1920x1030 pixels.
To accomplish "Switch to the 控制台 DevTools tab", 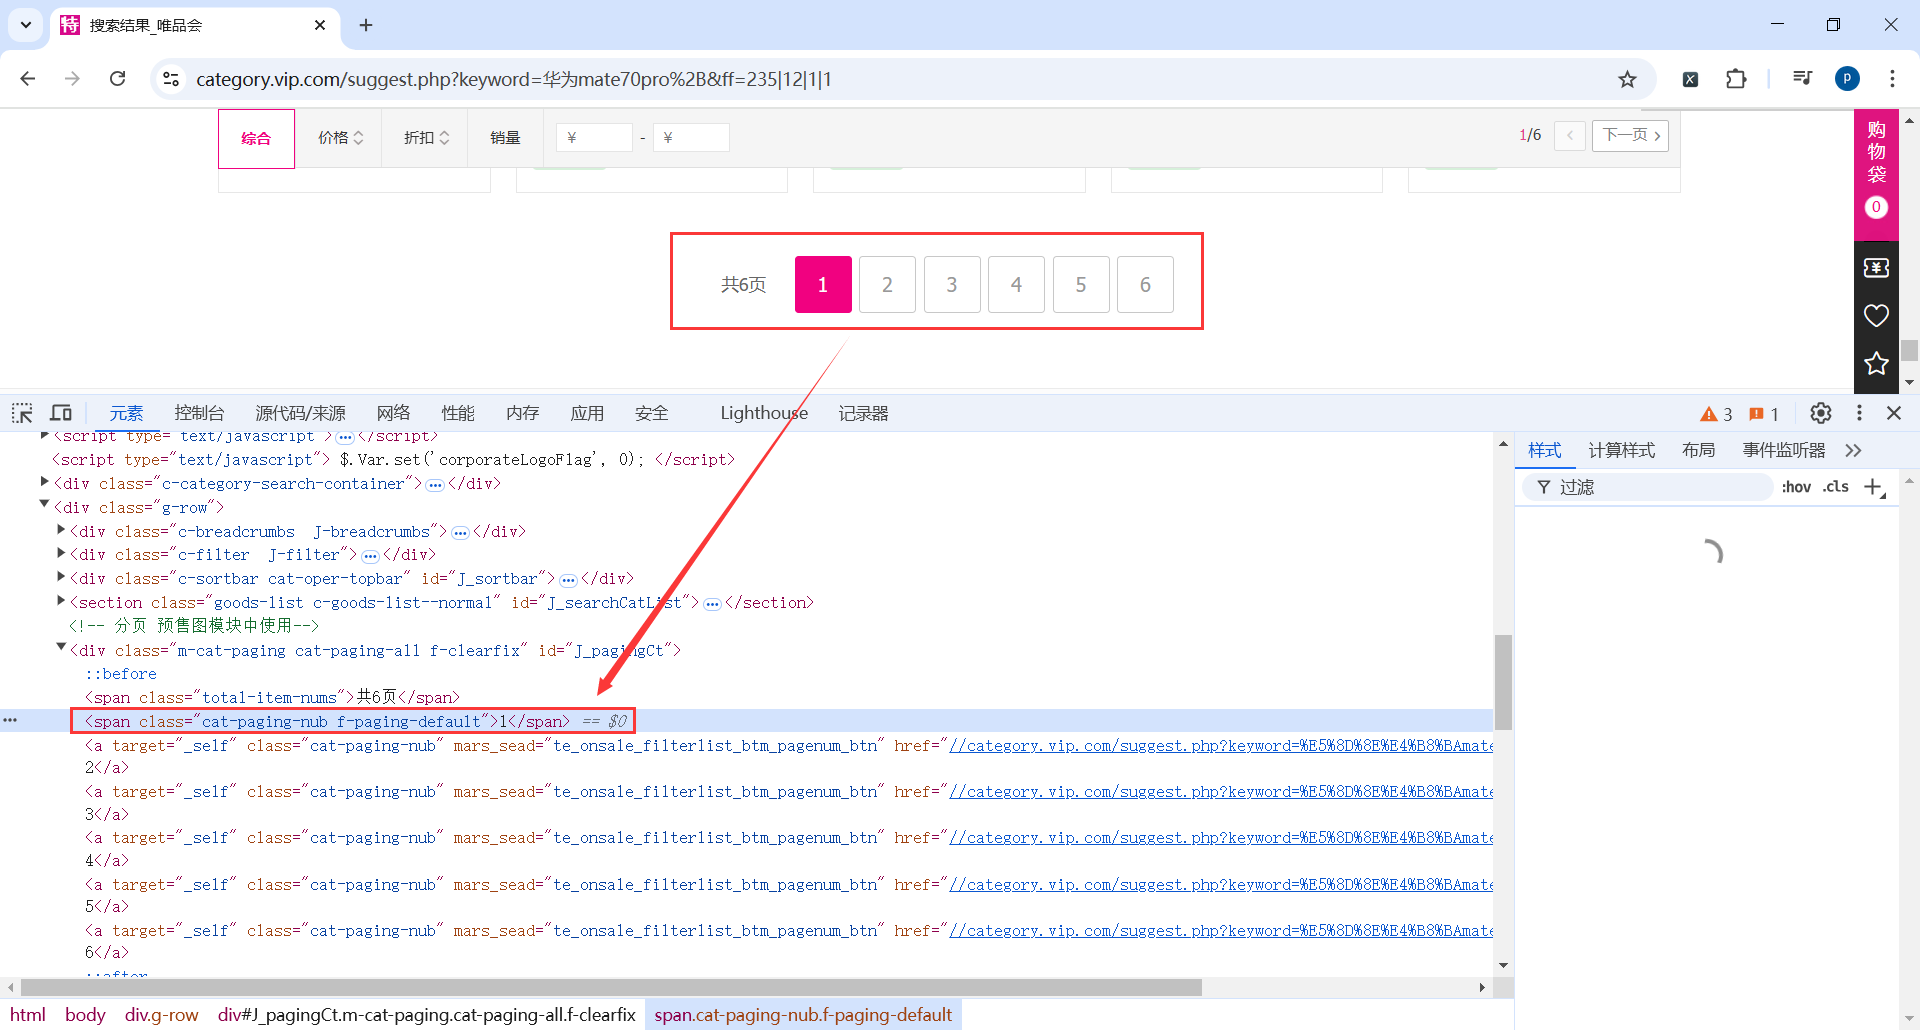I will [x=199, y=413].
